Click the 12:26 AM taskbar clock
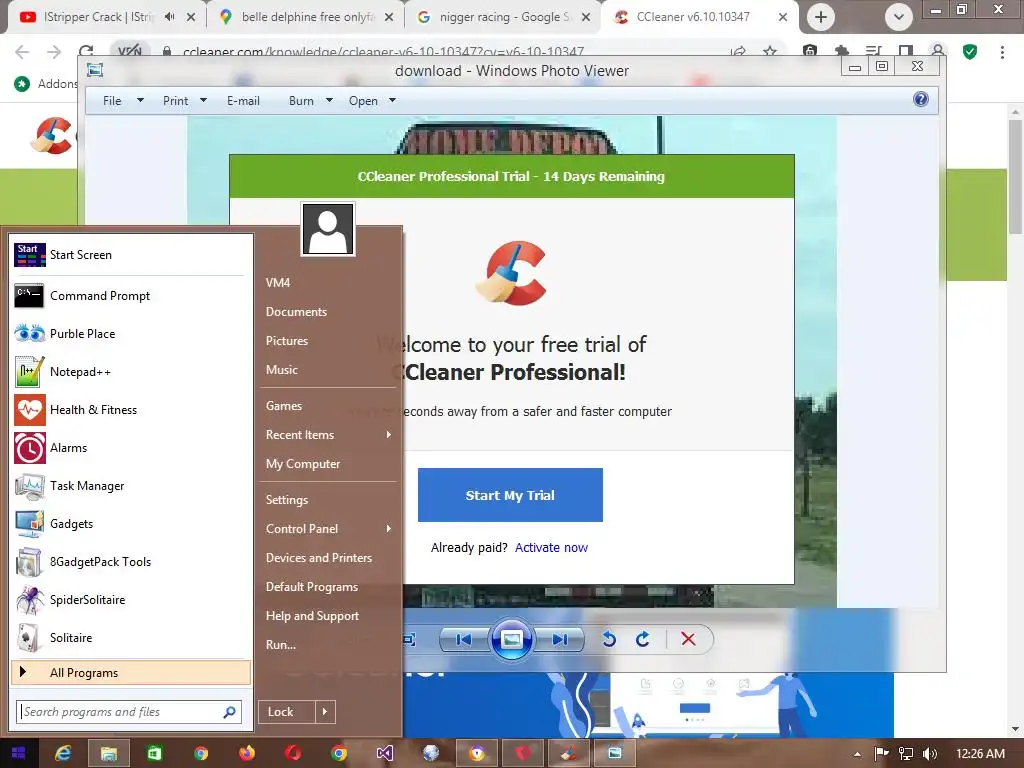 pos(980,754)
